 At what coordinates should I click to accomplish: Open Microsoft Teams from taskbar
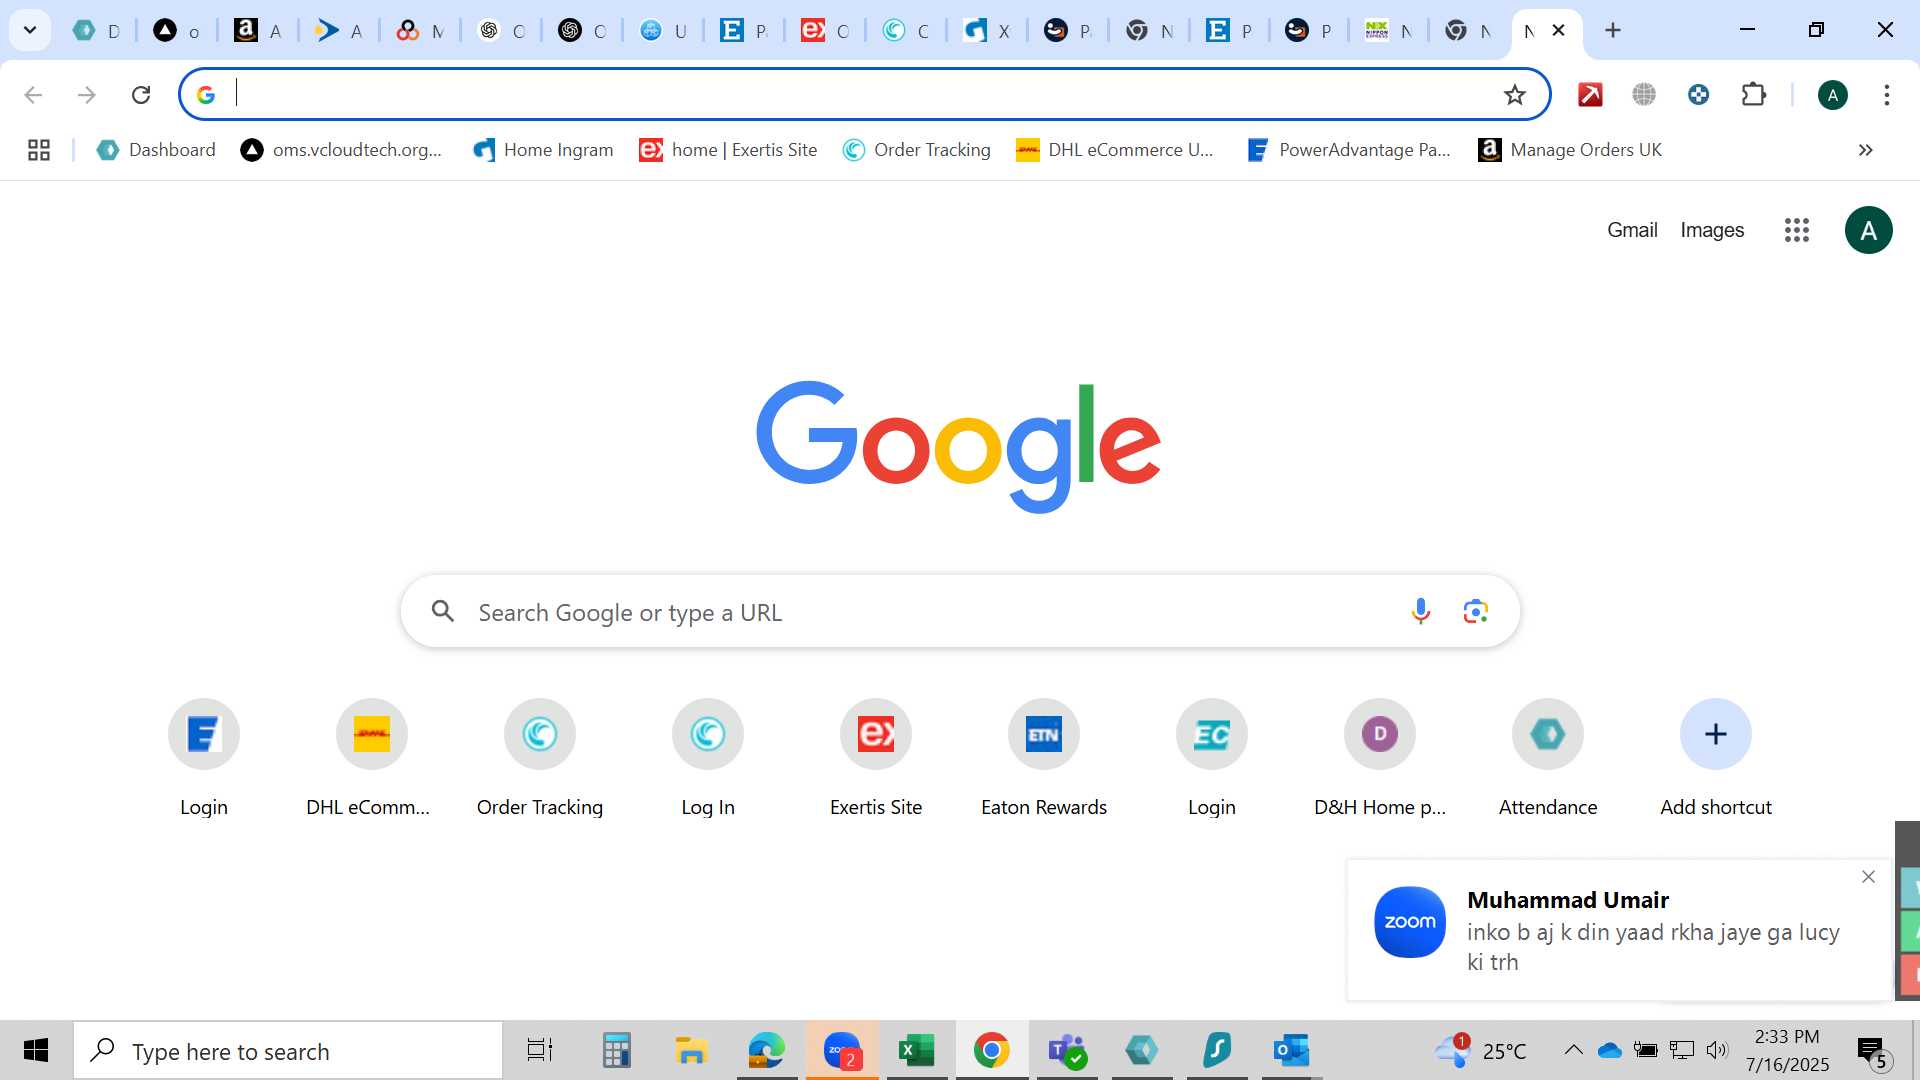click(x=1067, y=1050)
